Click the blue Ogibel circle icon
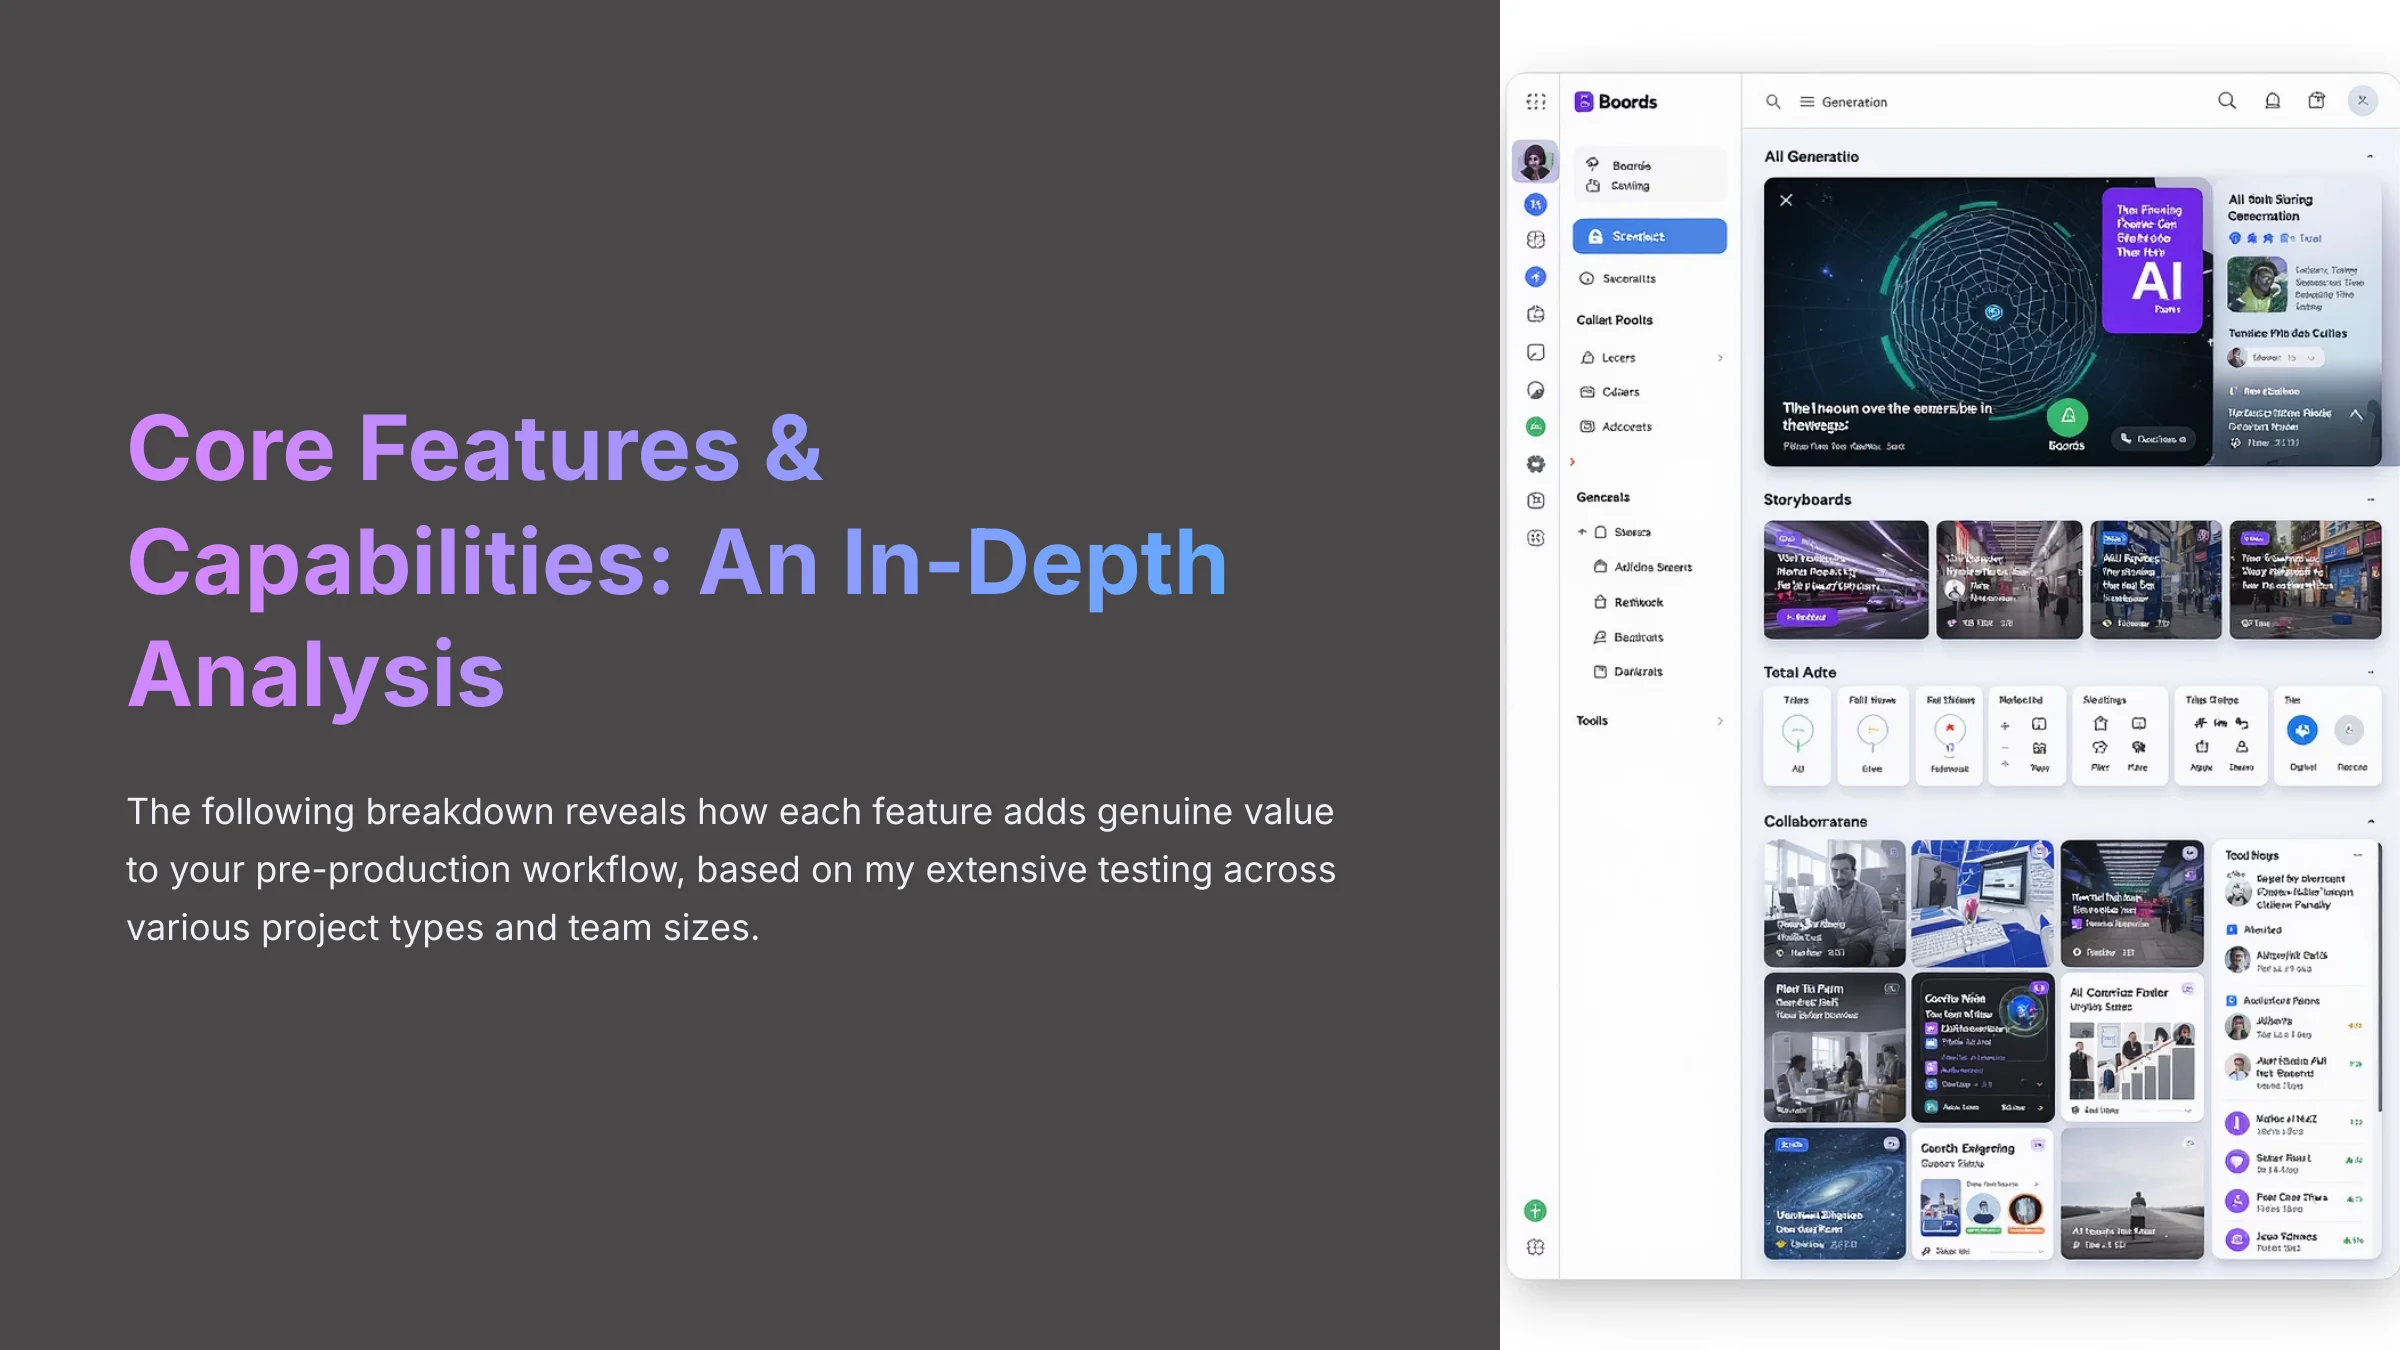 (2302, 730)
